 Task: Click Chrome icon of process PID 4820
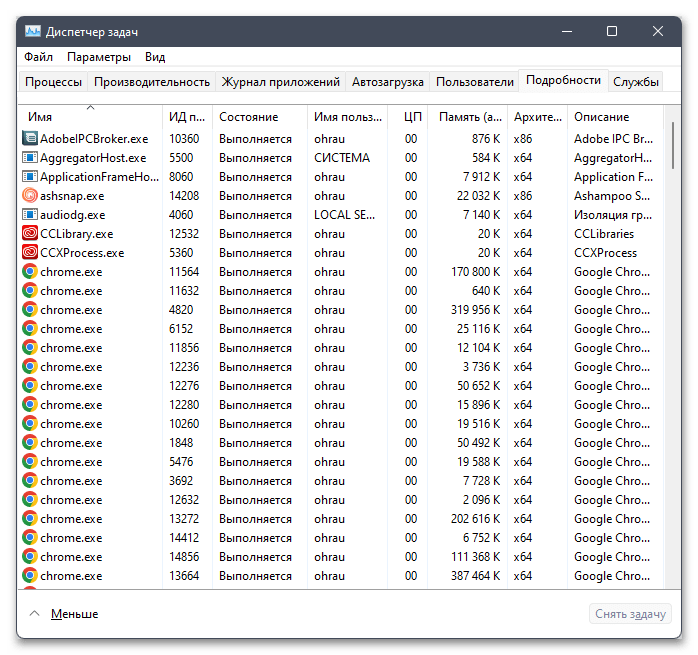coord(30,309)
